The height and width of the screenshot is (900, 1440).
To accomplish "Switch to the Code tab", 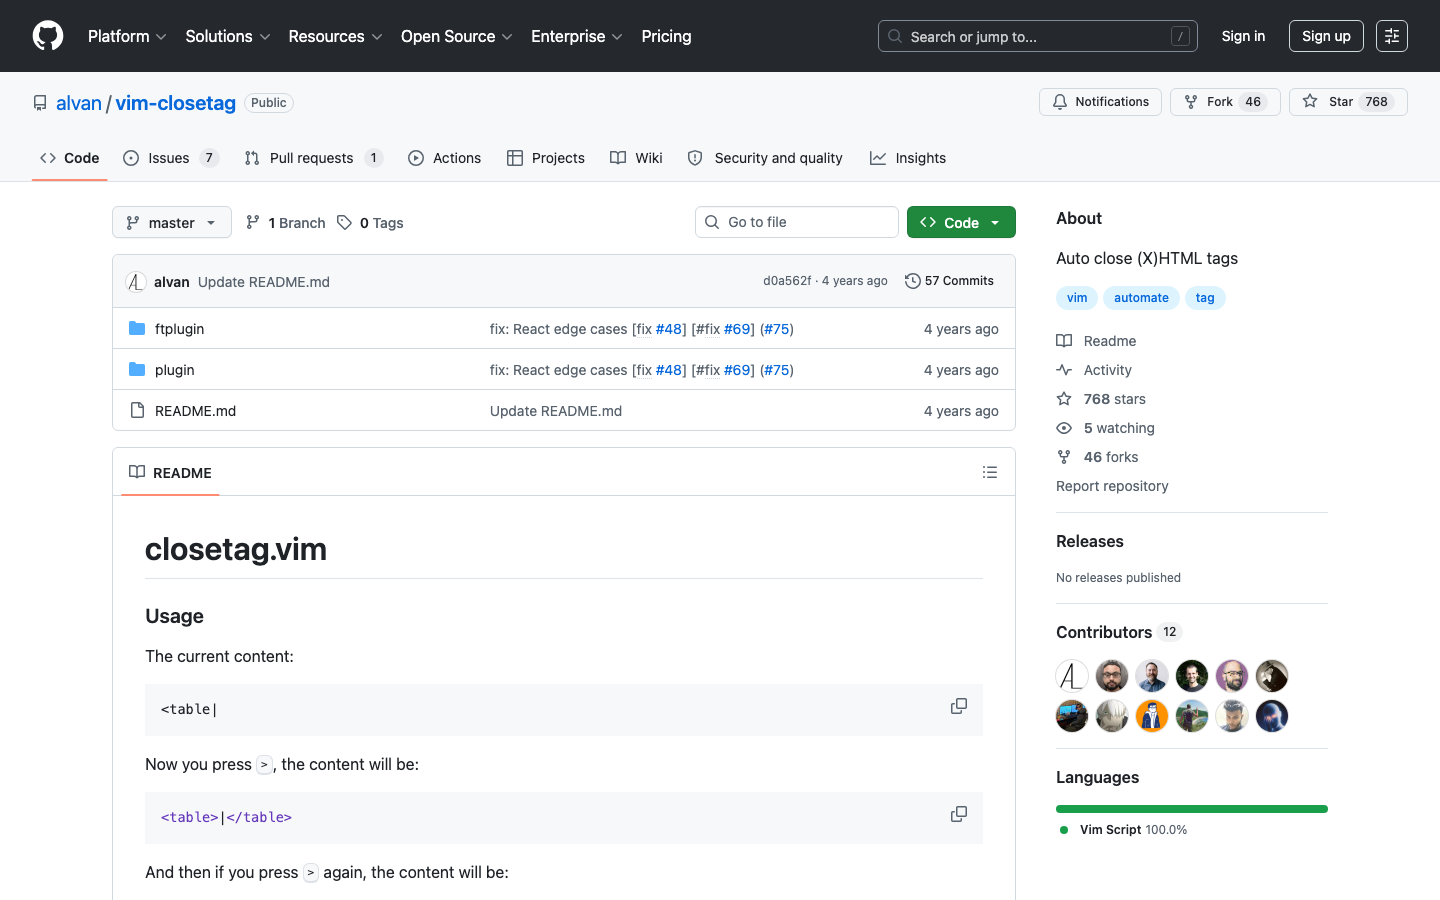I will pos(70,158).
